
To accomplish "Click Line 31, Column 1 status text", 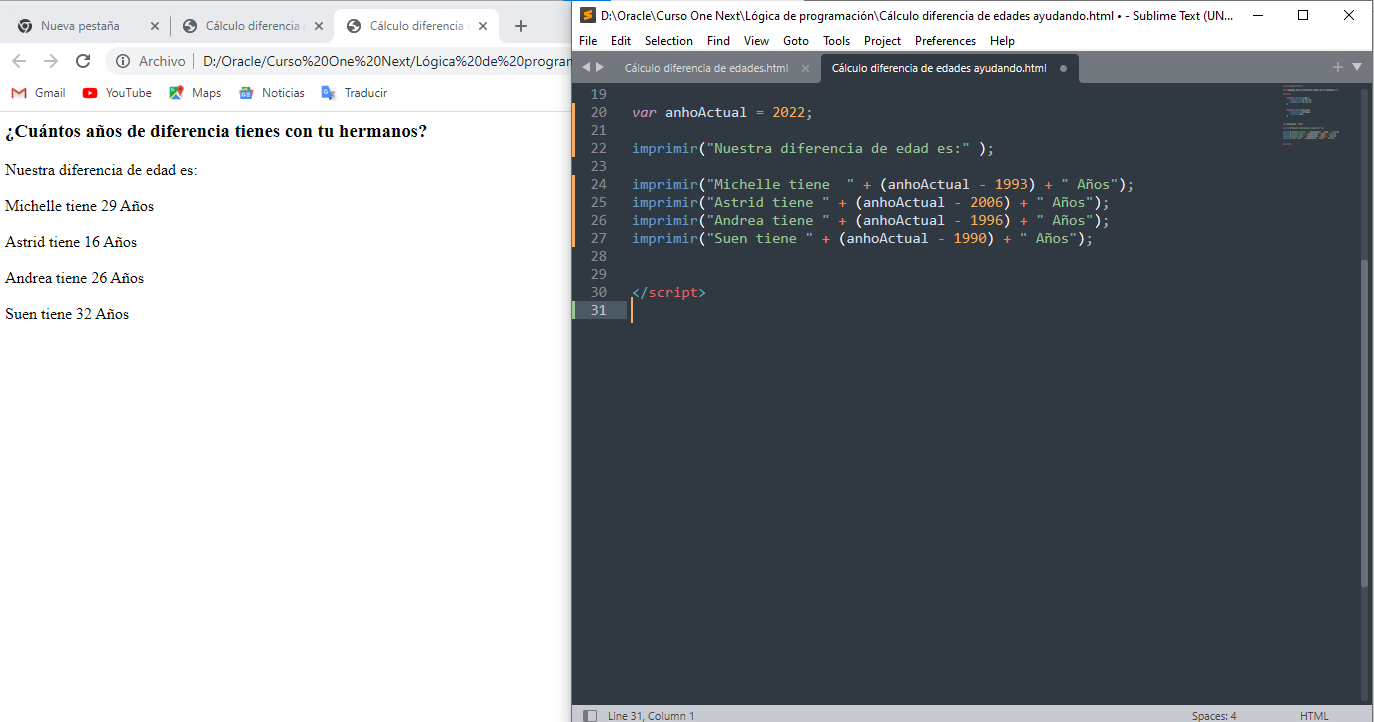I will point(651,716).
